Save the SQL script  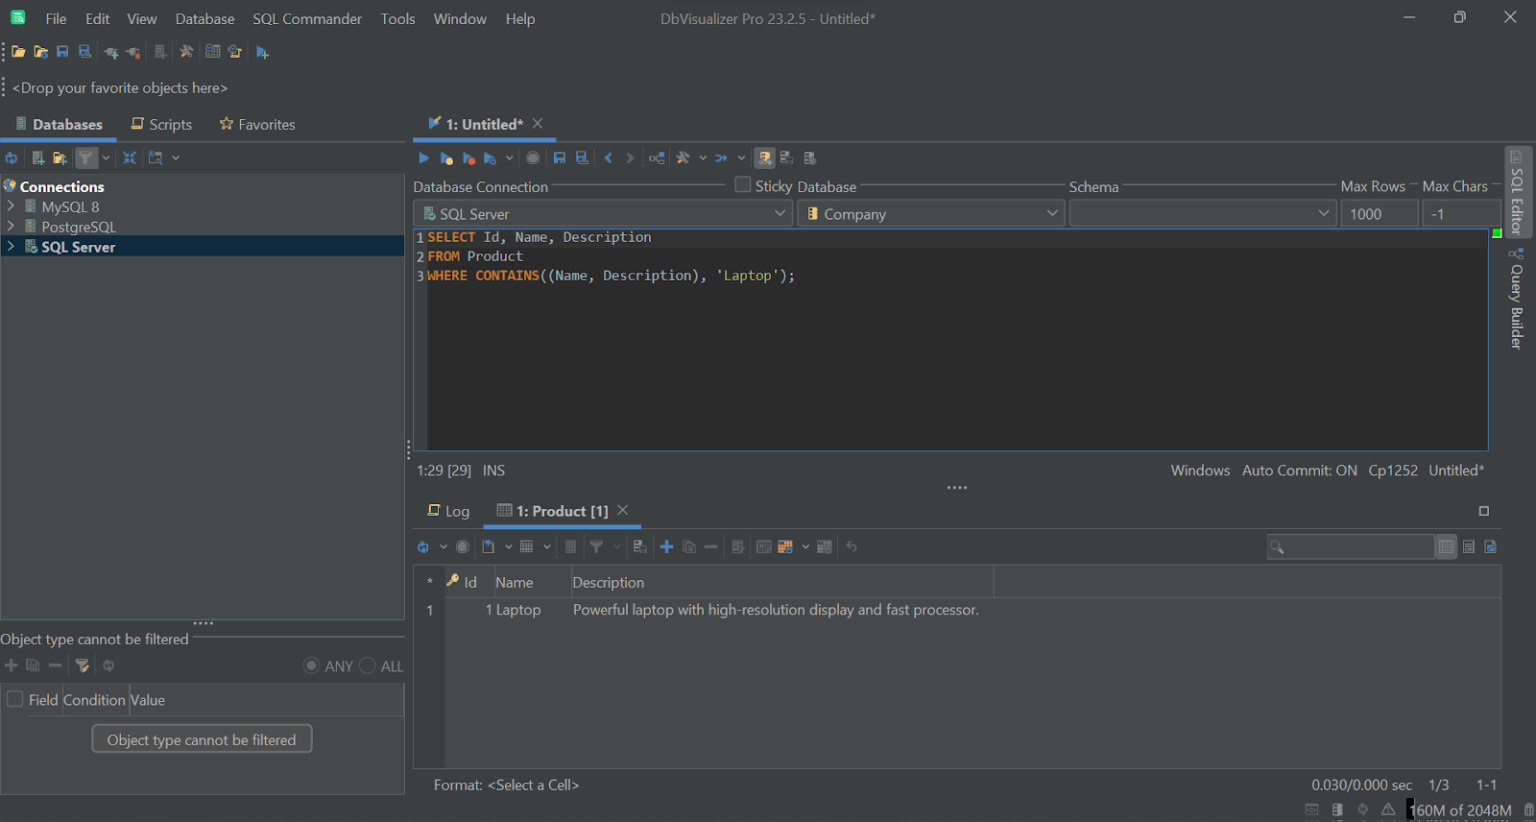click(x=559, y=157)
